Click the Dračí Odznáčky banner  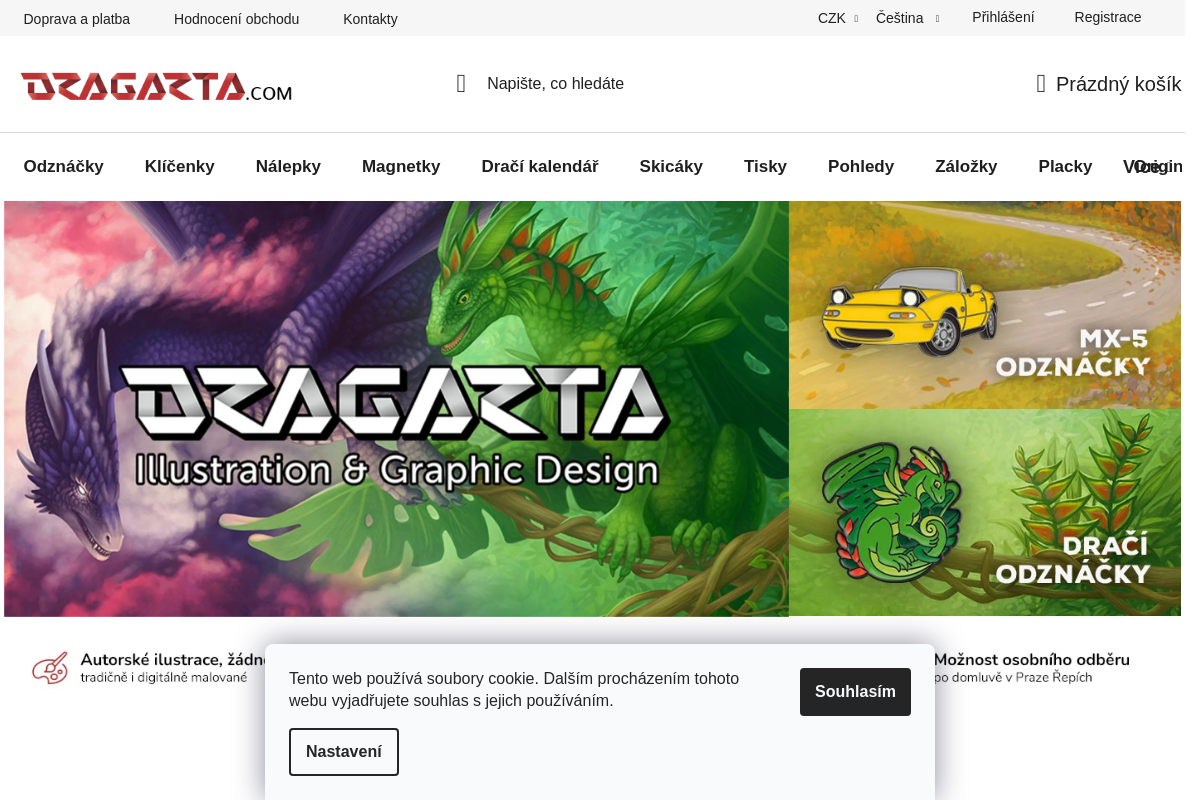[x=985, y=512]
